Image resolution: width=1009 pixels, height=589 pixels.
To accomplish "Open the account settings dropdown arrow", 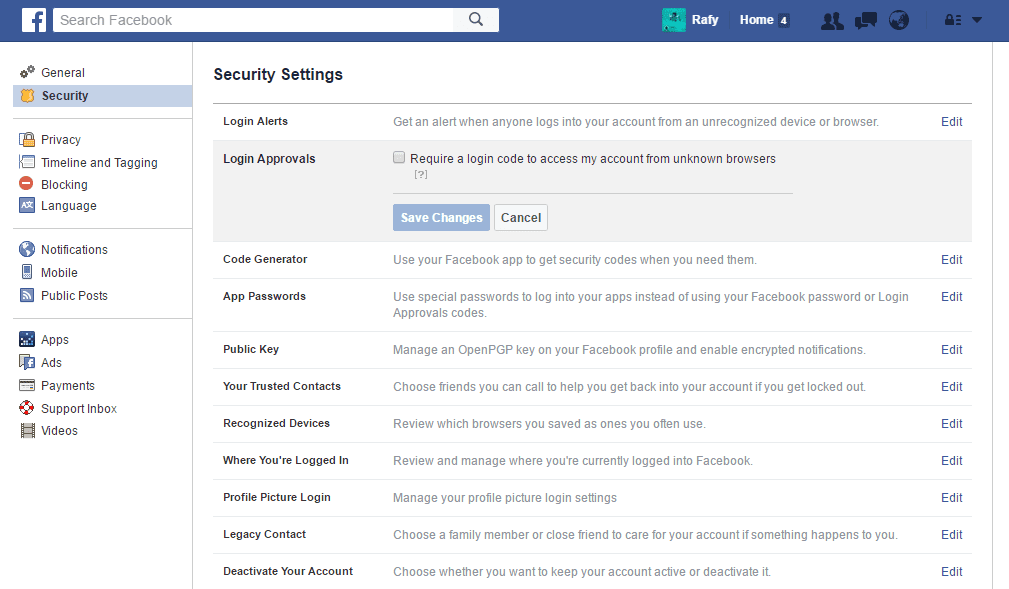I will tap(975, 19).
